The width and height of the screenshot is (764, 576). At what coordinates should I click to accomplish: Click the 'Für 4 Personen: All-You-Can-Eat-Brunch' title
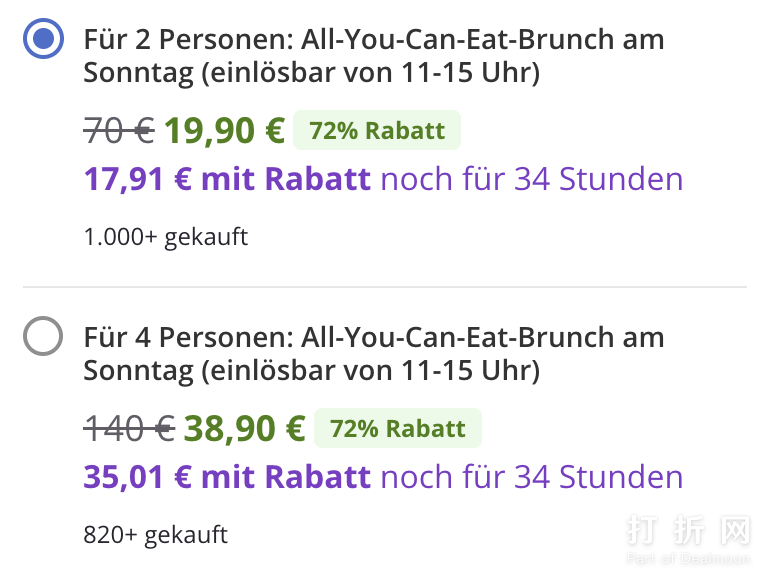pos(373,338)
